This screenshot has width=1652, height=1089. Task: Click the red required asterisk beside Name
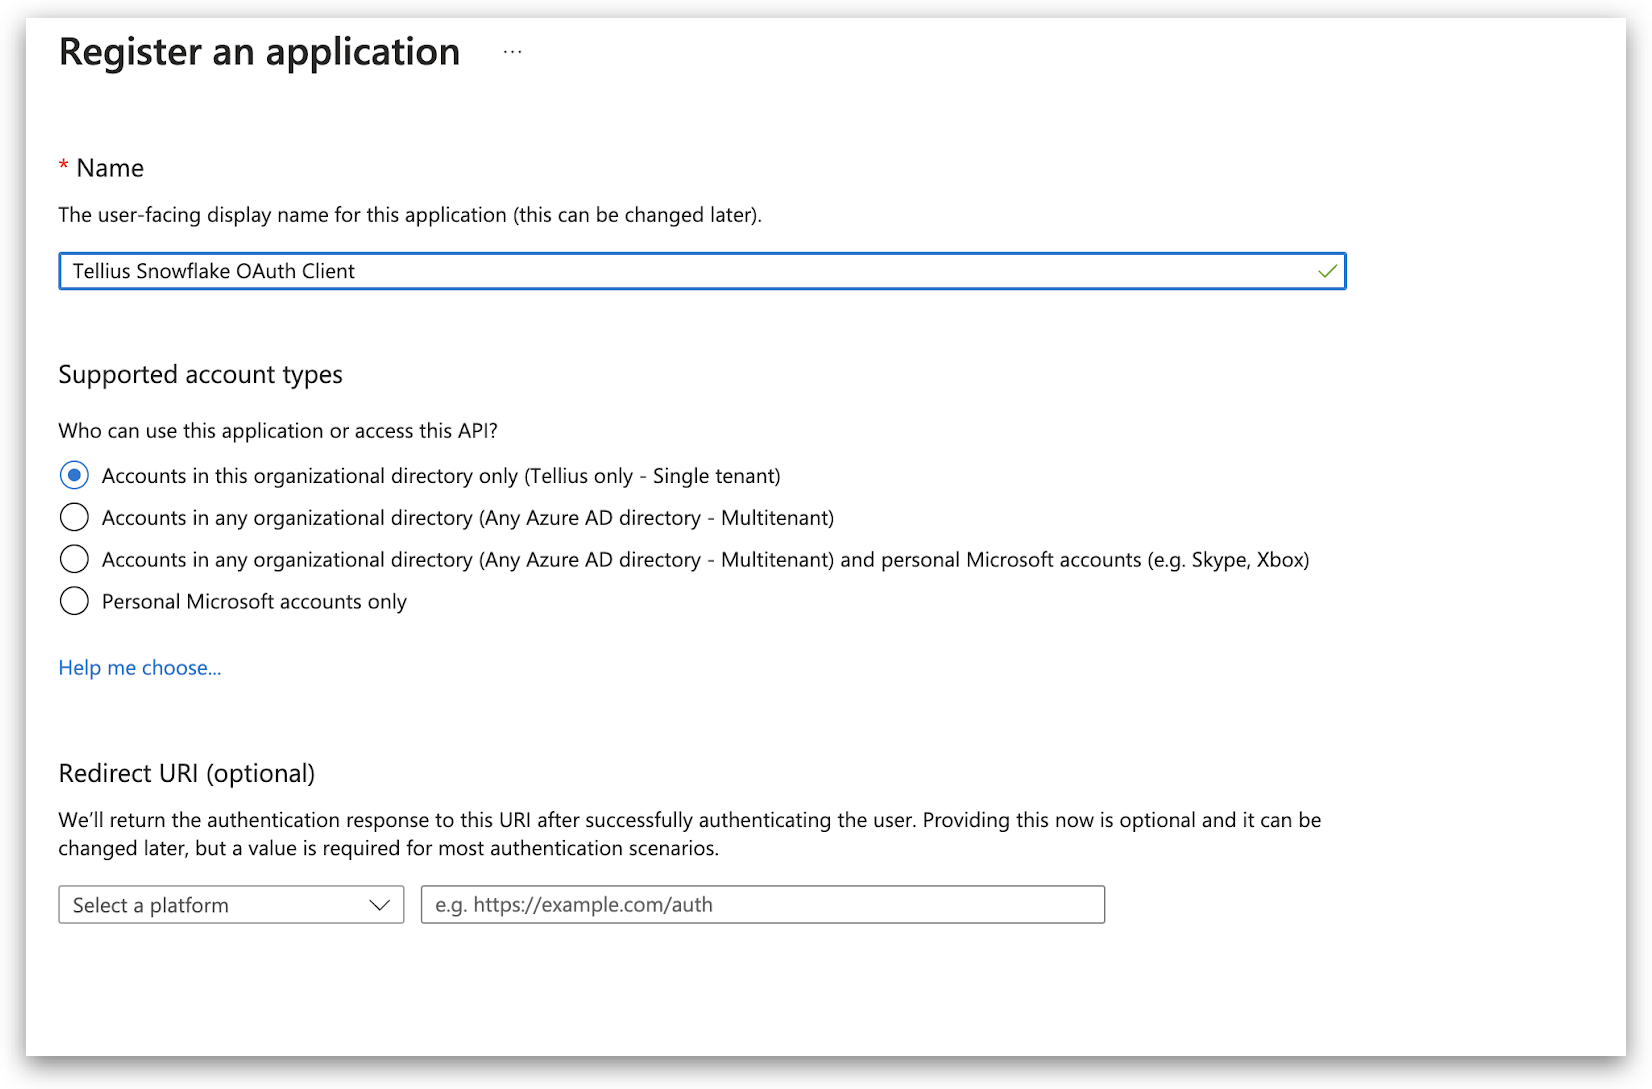click(x=64, y=166)
